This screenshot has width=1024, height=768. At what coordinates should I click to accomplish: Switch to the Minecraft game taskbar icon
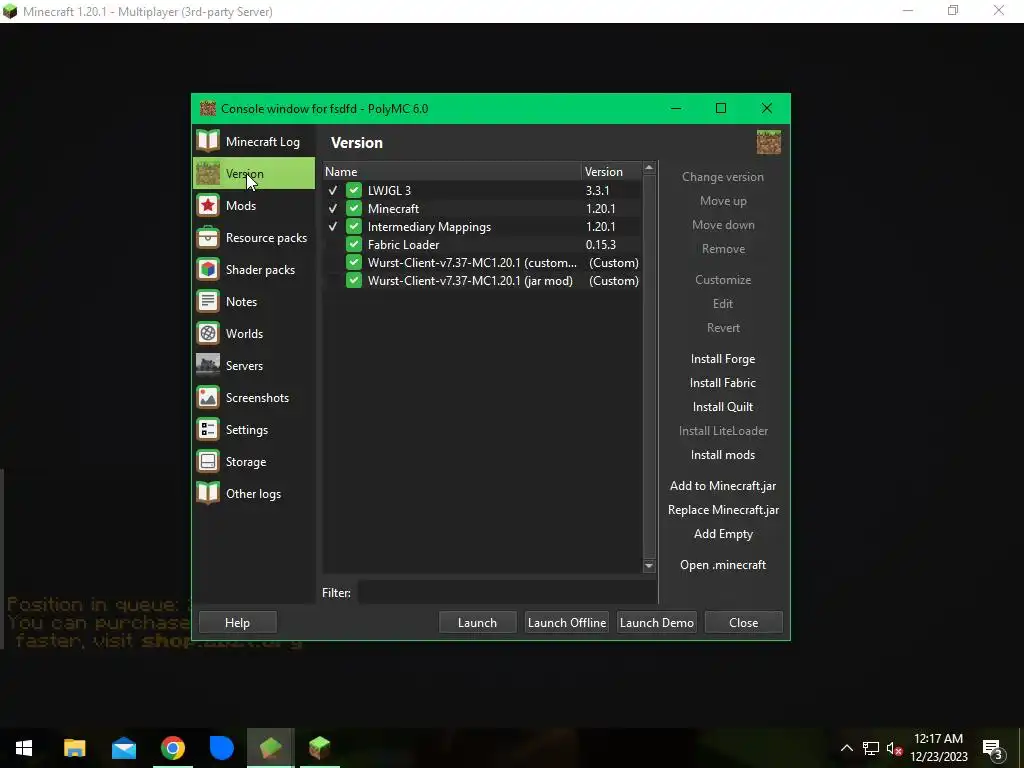tap(319, 748)
